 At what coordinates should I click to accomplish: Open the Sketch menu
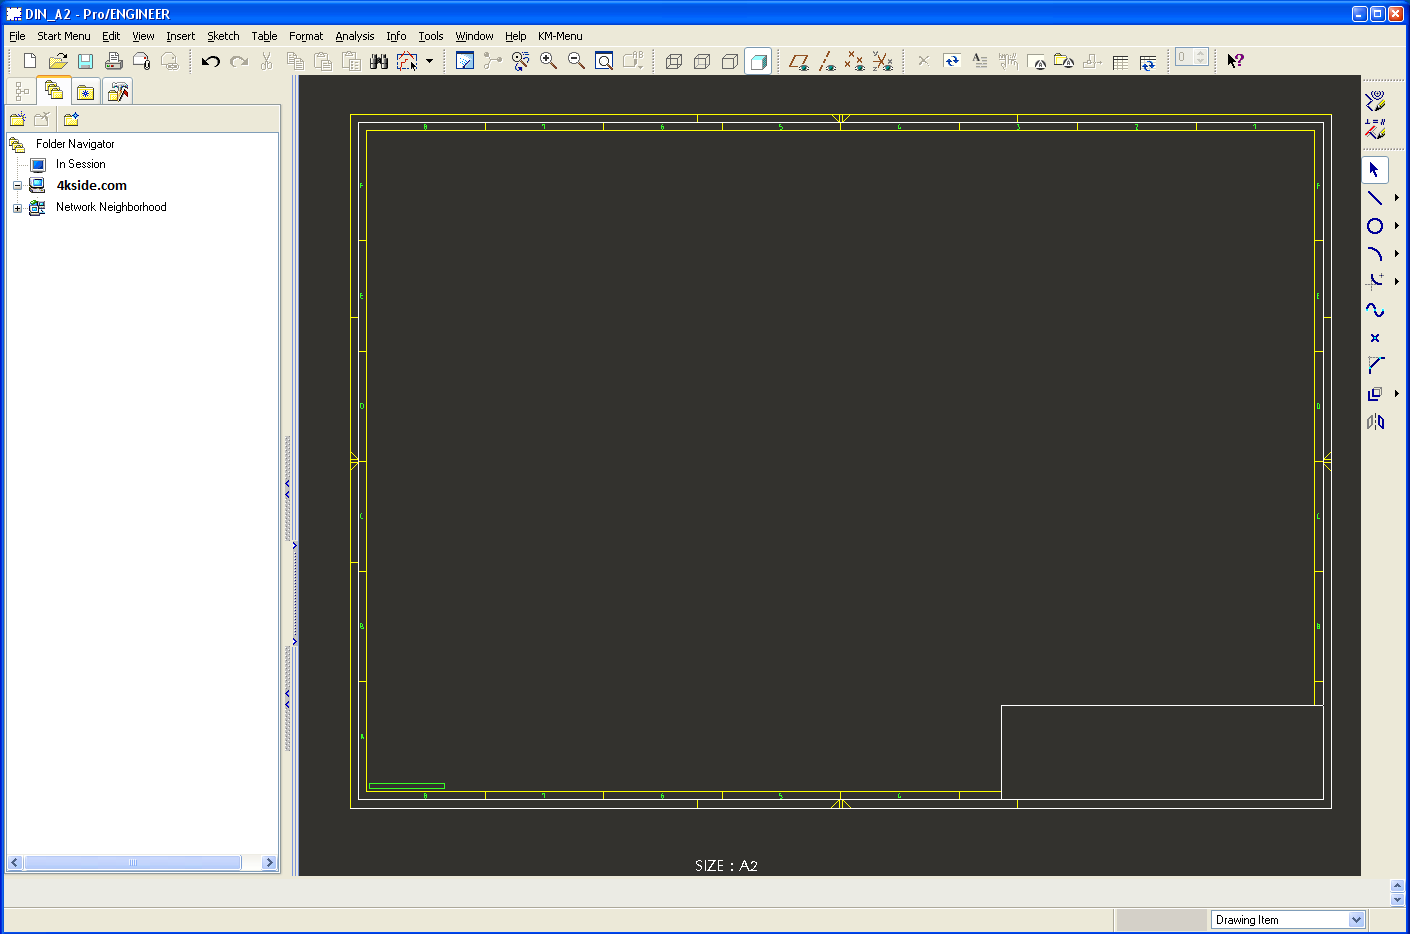(223, 36)
